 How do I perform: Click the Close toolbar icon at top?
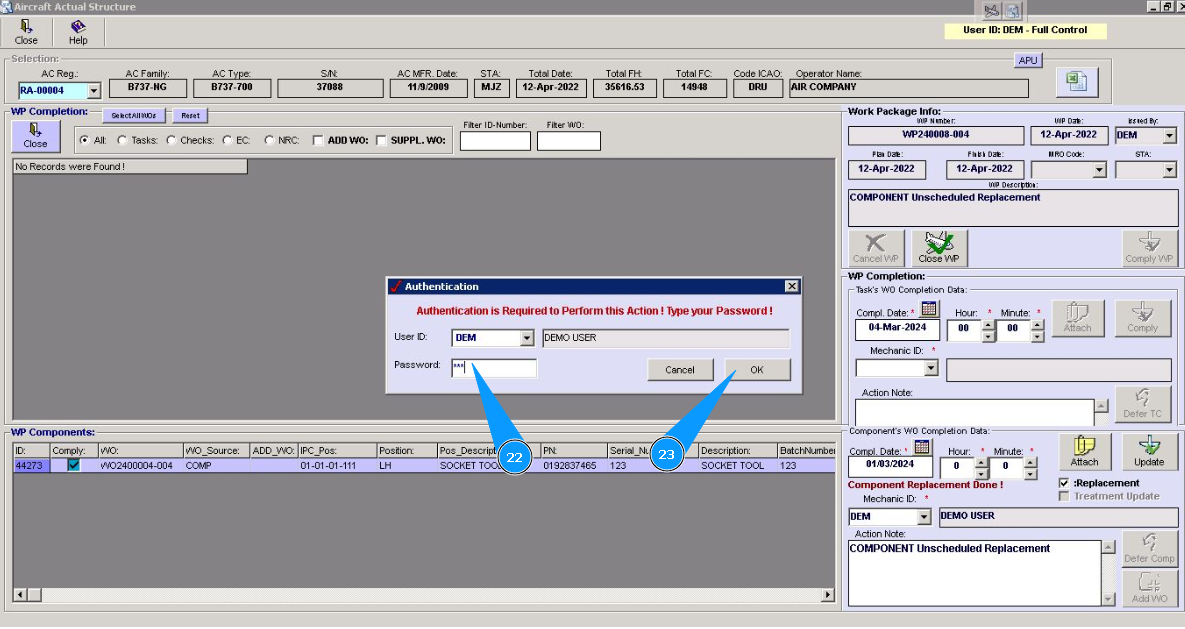[x=26, y=33]
